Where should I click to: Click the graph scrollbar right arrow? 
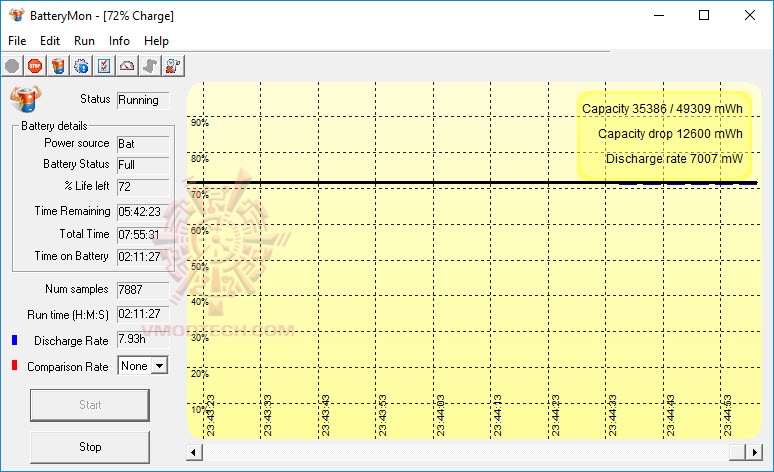(x=754, y=452)
